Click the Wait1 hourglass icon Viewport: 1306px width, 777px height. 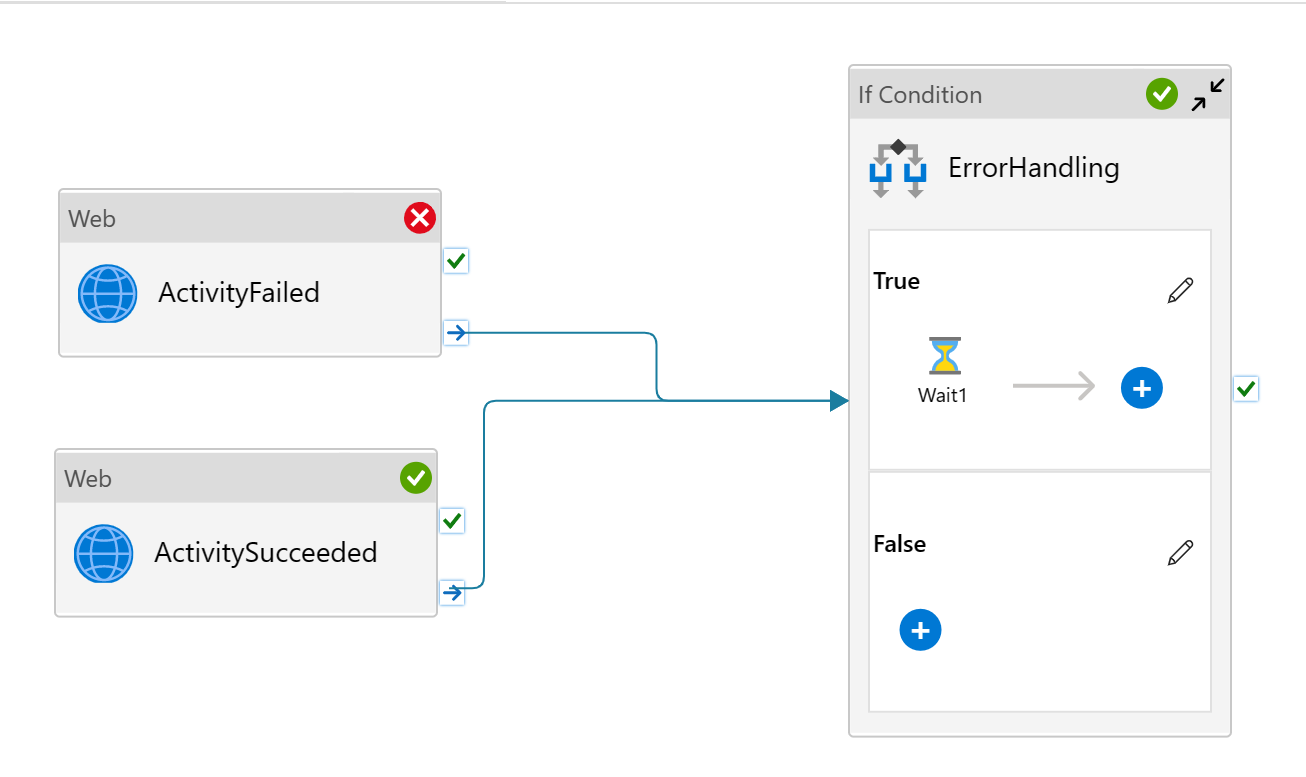pos(942,356)
